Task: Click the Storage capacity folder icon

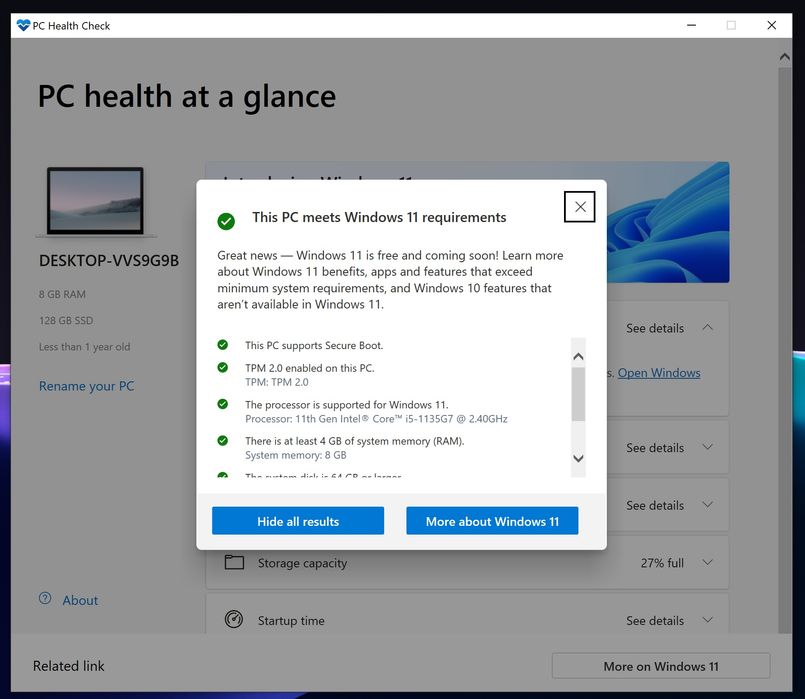Action: coord(234,562)
